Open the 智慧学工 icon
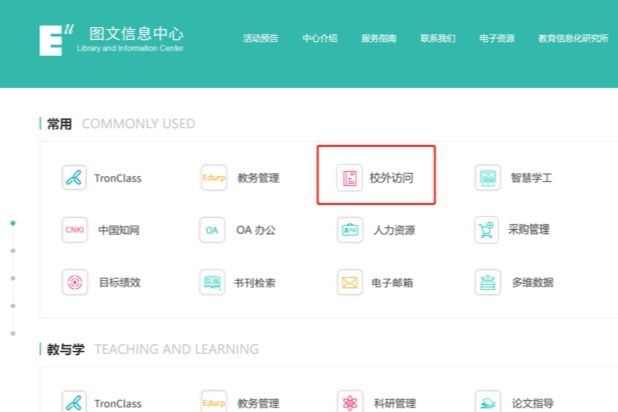This screenshot has width=618, height=412. [x=488, y=178]
